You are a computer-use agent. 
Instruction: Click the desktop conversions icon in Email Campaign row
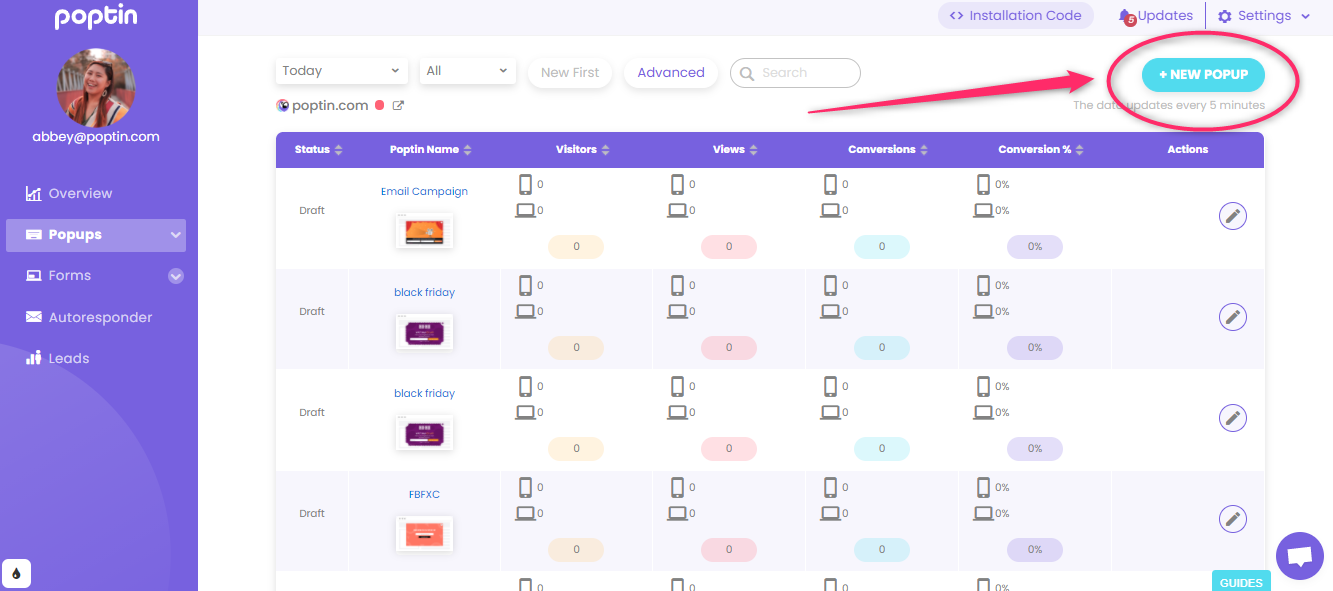coord(830,211)
